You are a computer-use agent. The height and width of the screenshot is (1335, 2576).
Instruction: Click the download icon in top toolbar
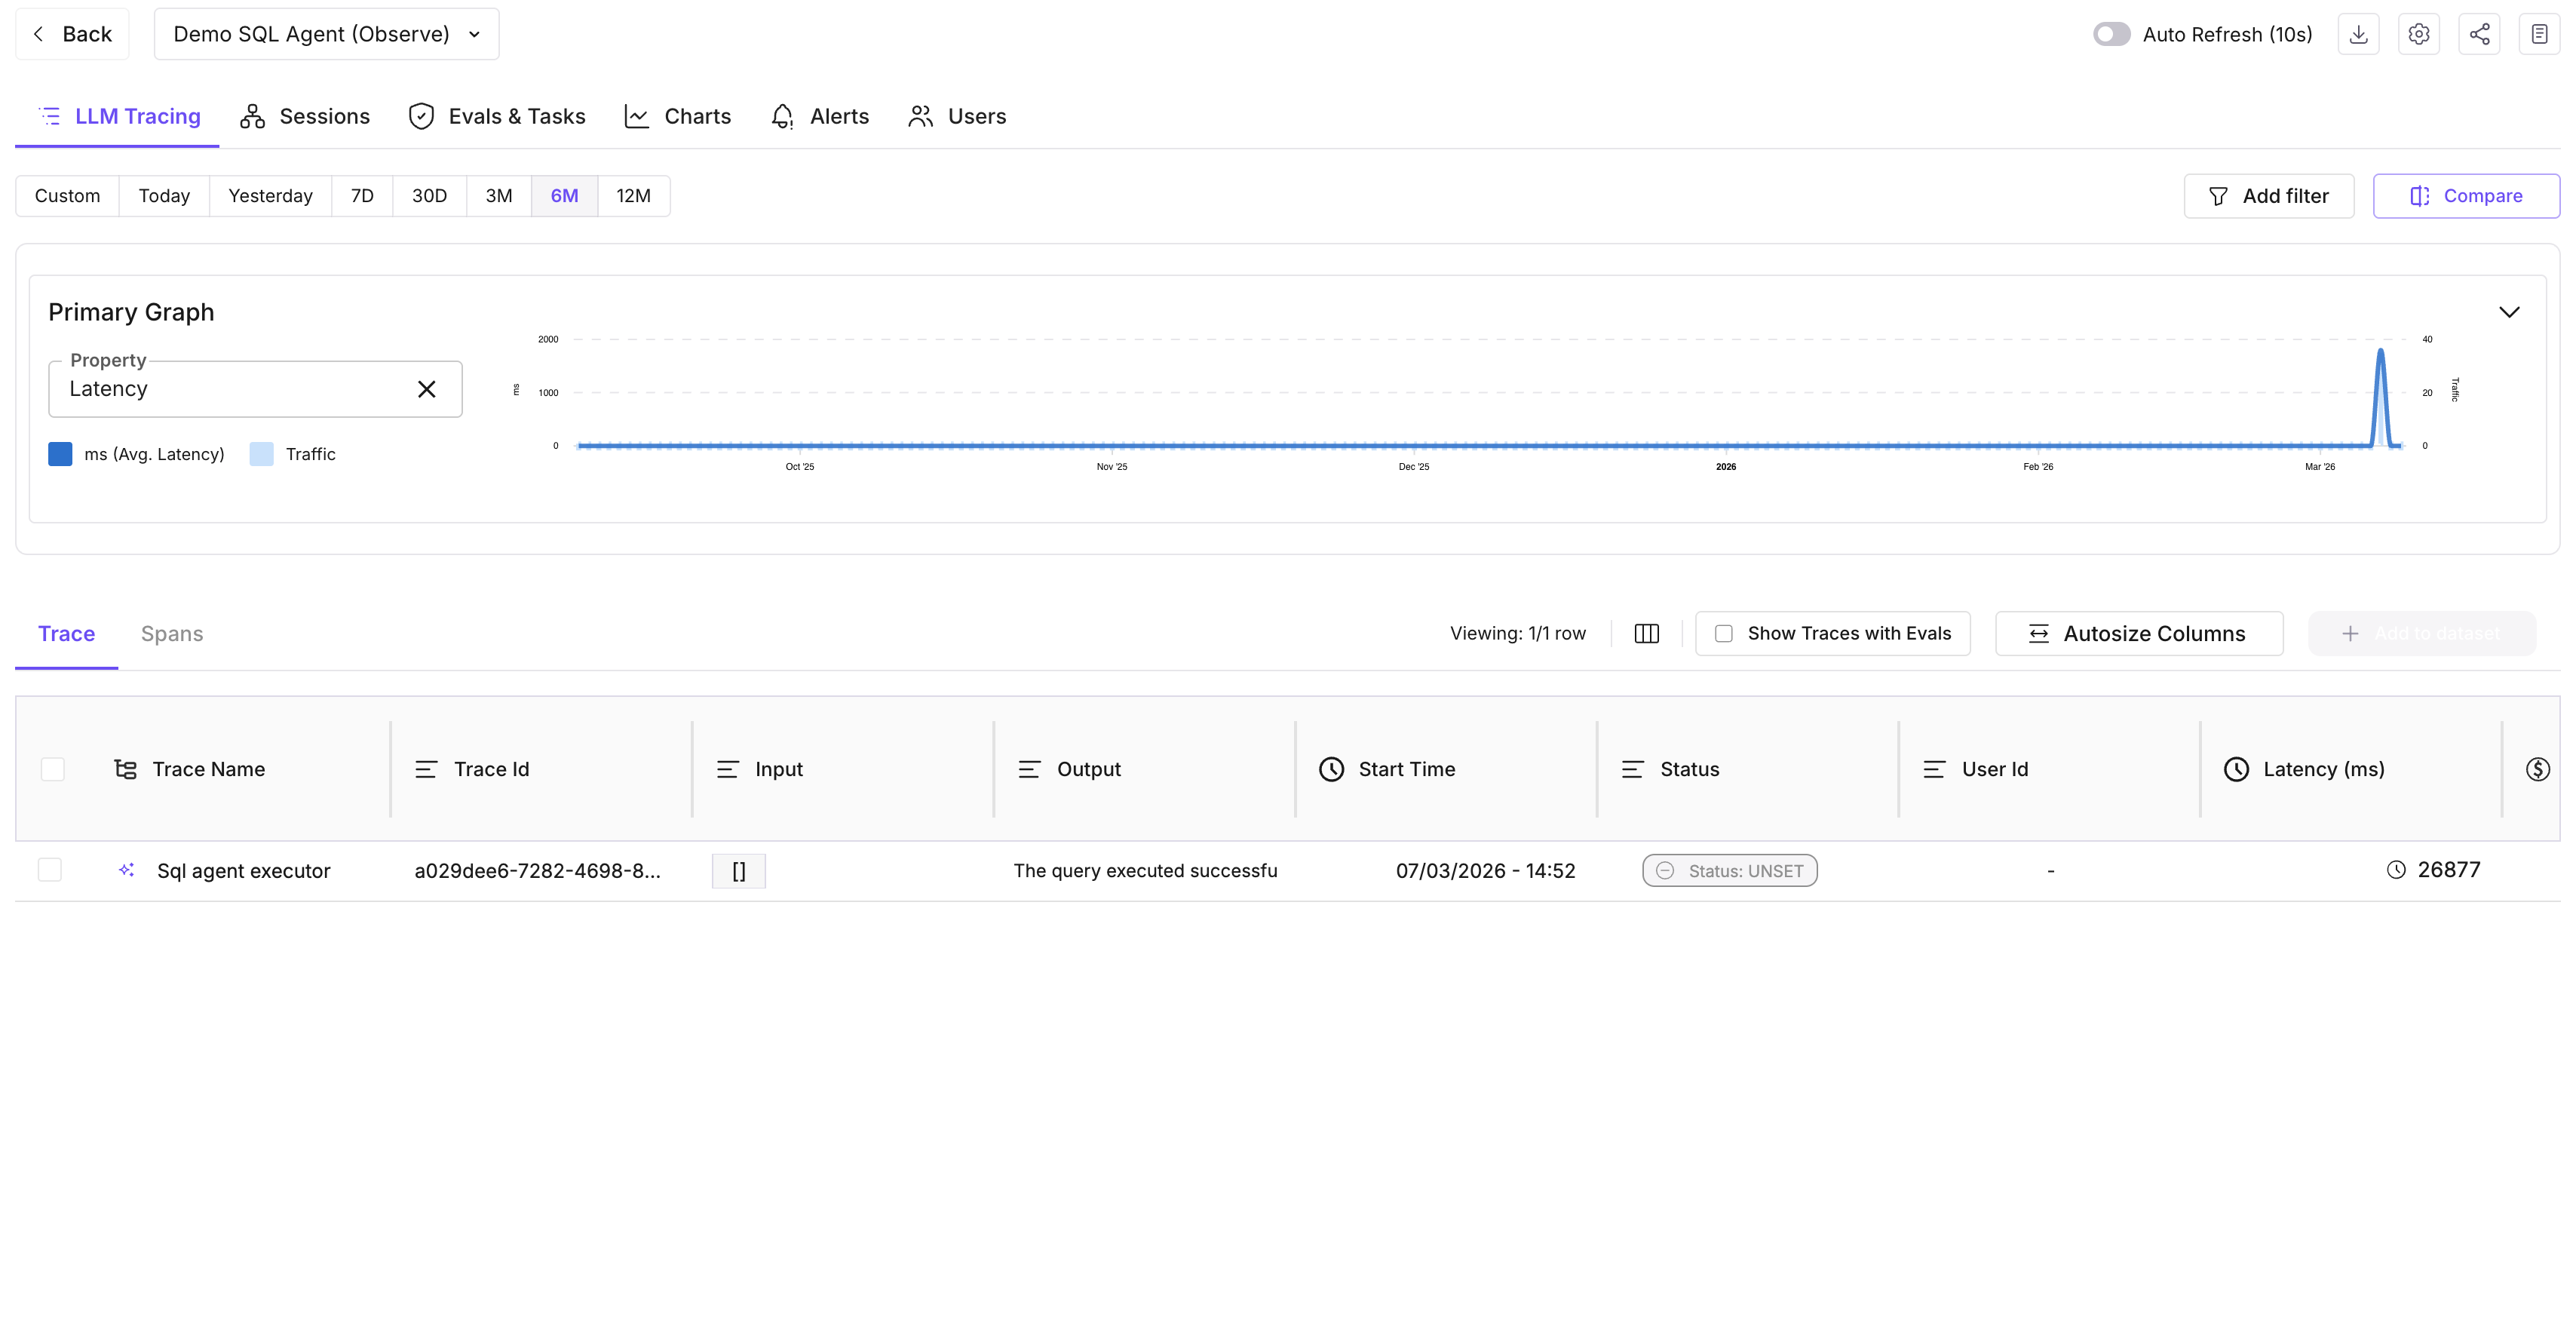pyautogui.click(x=2358, y=34)
